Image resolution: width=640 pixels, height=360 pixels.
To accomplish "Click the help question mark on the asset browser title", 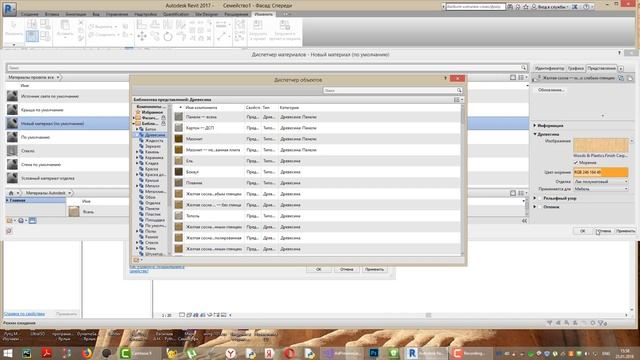I will [445, 78].
